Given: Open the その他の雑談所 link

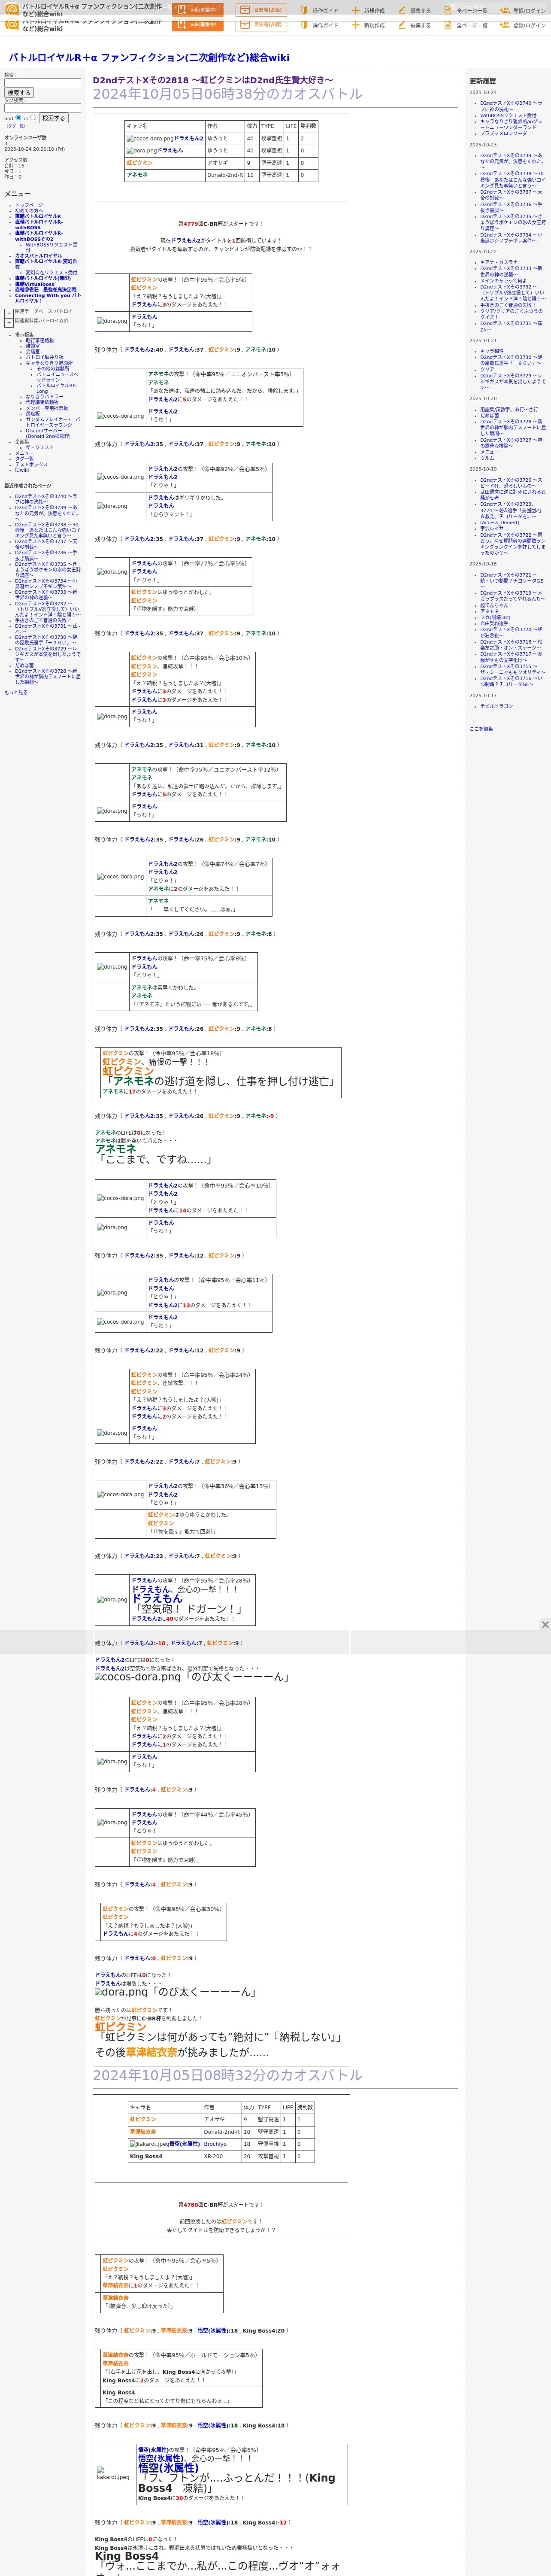Looking at the screenshot, I should point(53,369).
